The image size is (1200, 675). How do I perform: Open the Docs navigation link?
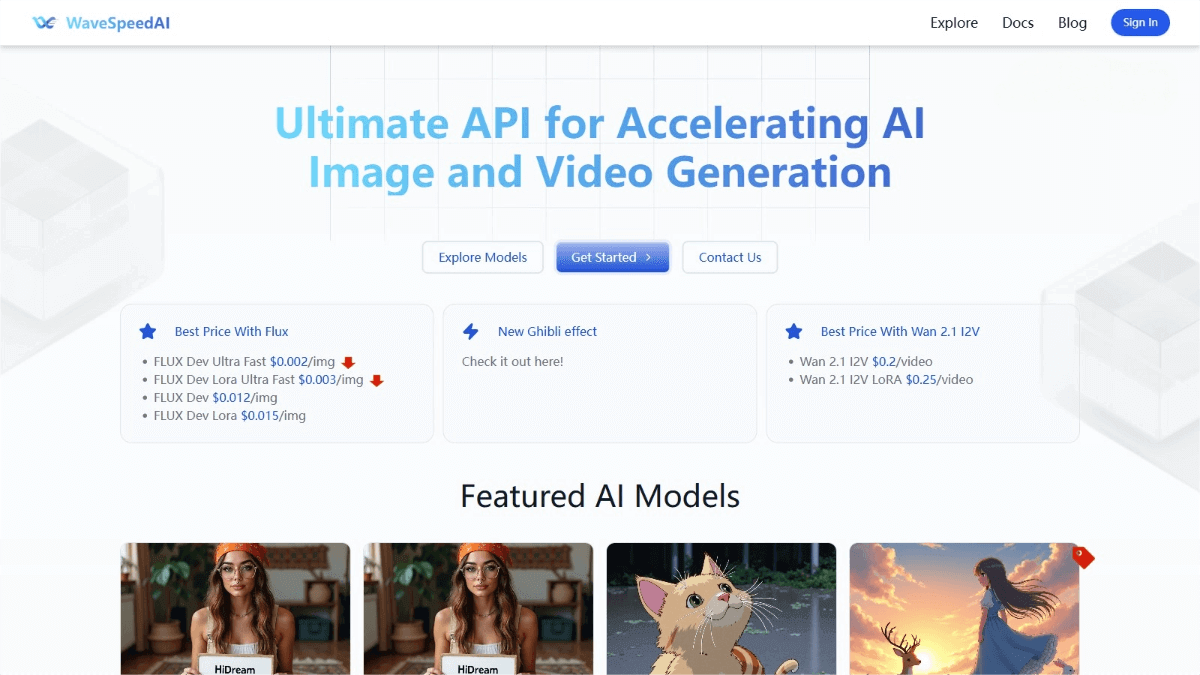[1017, 23]
